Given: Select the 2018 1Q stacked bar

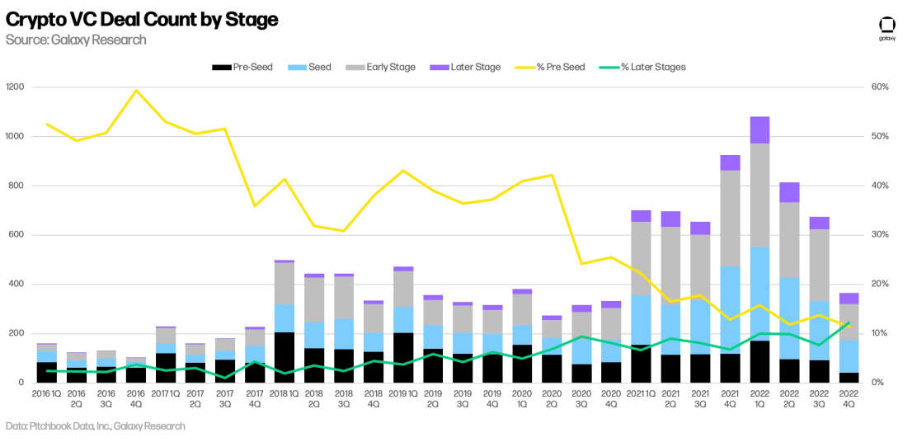Looking at the screenshot, I should click(284, 322).
